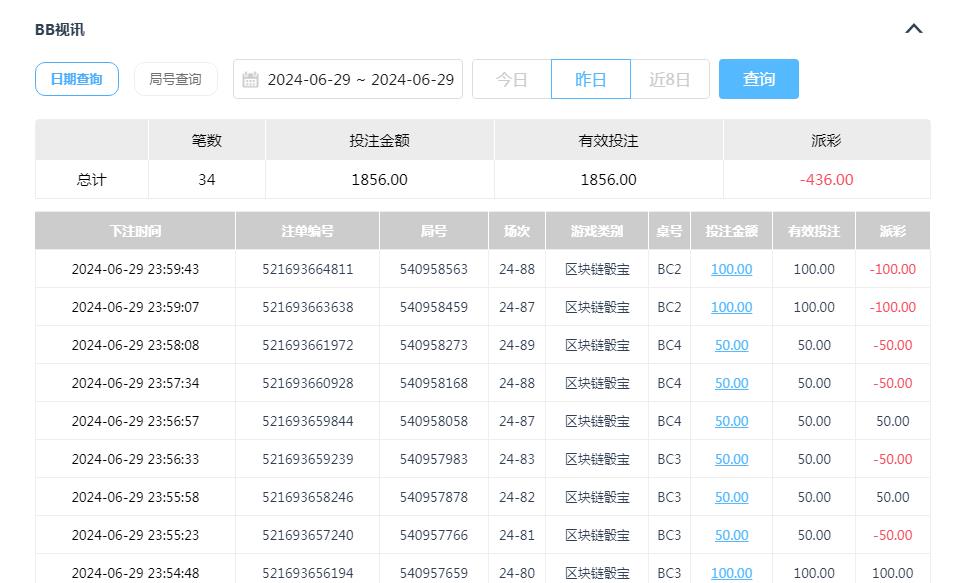Select the 日期查询 tab
This screenshot has width=975, height=583.
tap(77, 79)
